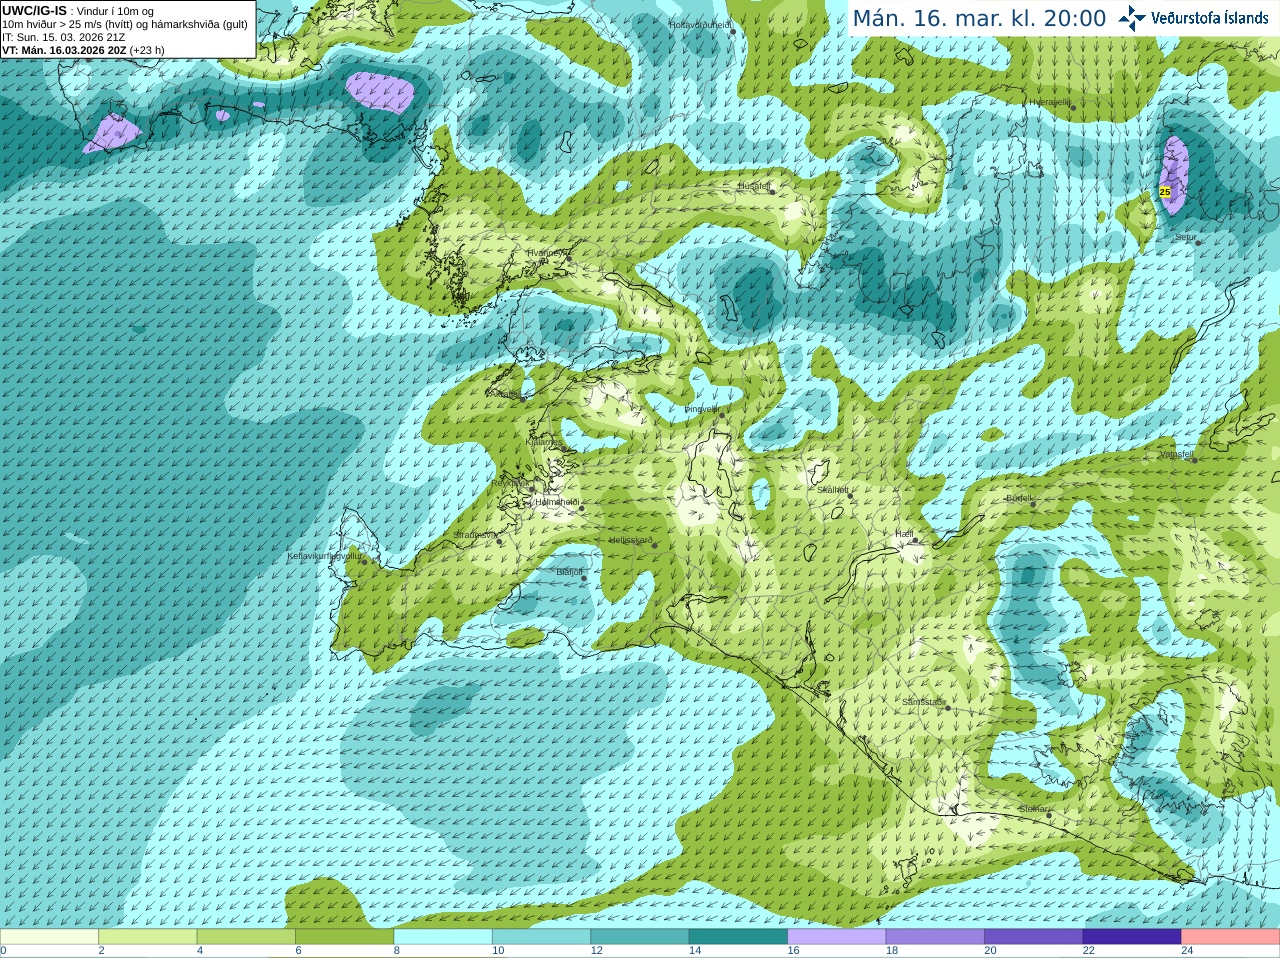The image size is (1280, 958).
Task: Click the Búrfell station label
Action: (x=1019, y=498)
